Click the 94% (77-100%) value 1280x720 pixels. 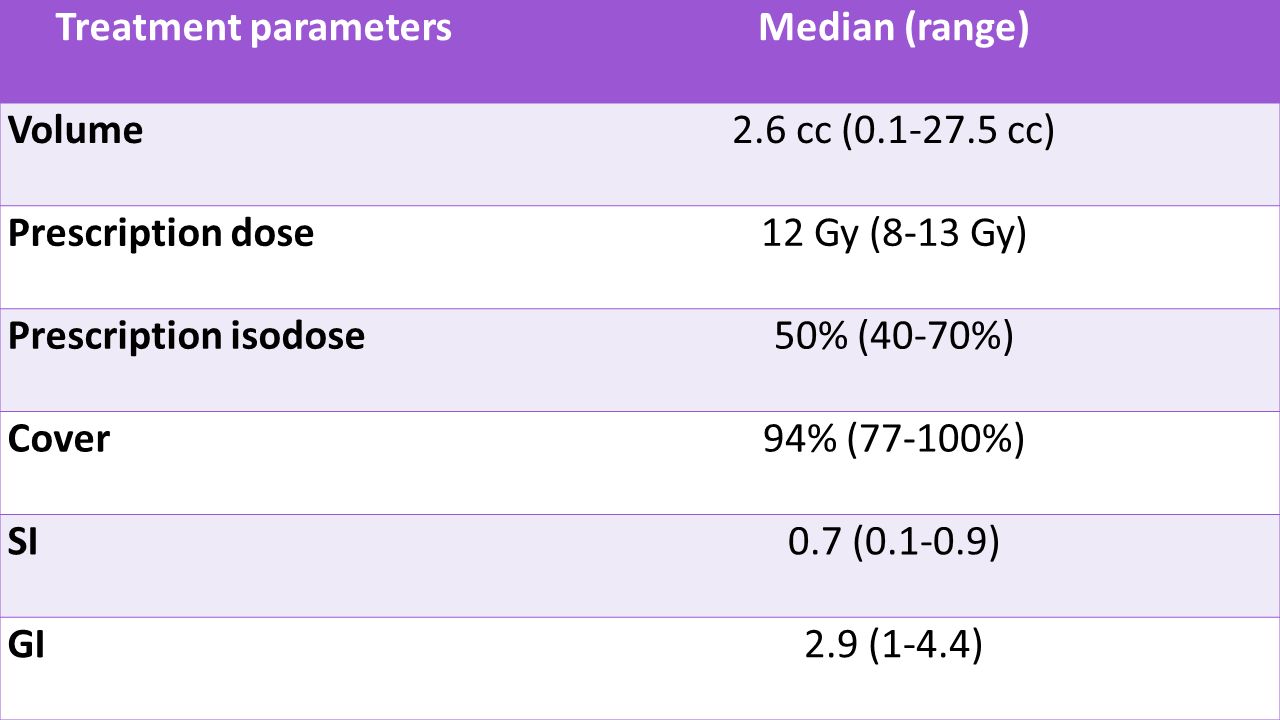[894, 440]
